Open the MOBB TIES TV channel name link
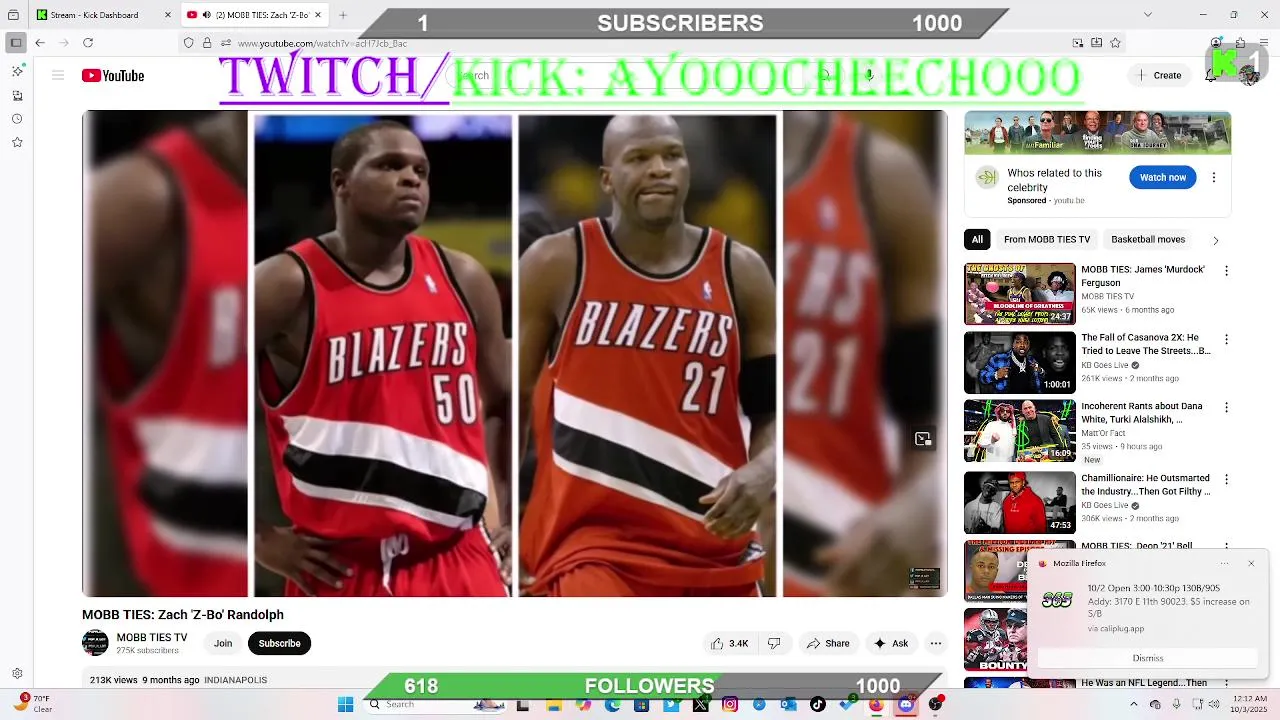The height and width of the screenshot is (720, 1280). click(152, 638)
